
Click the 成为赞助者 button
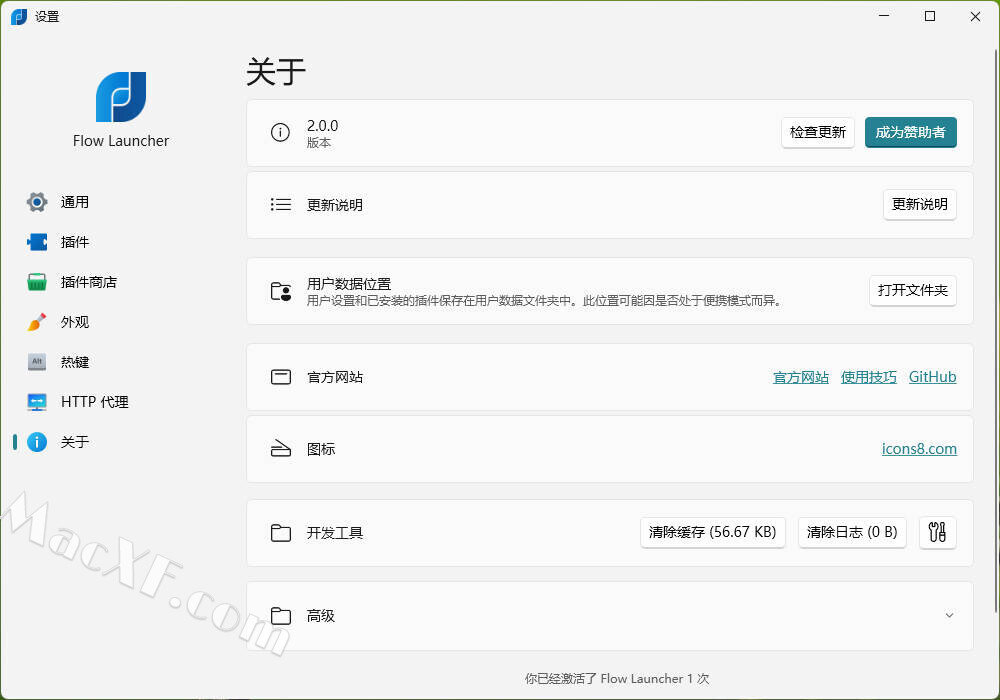pyautogui.click(x=910, y=132)
